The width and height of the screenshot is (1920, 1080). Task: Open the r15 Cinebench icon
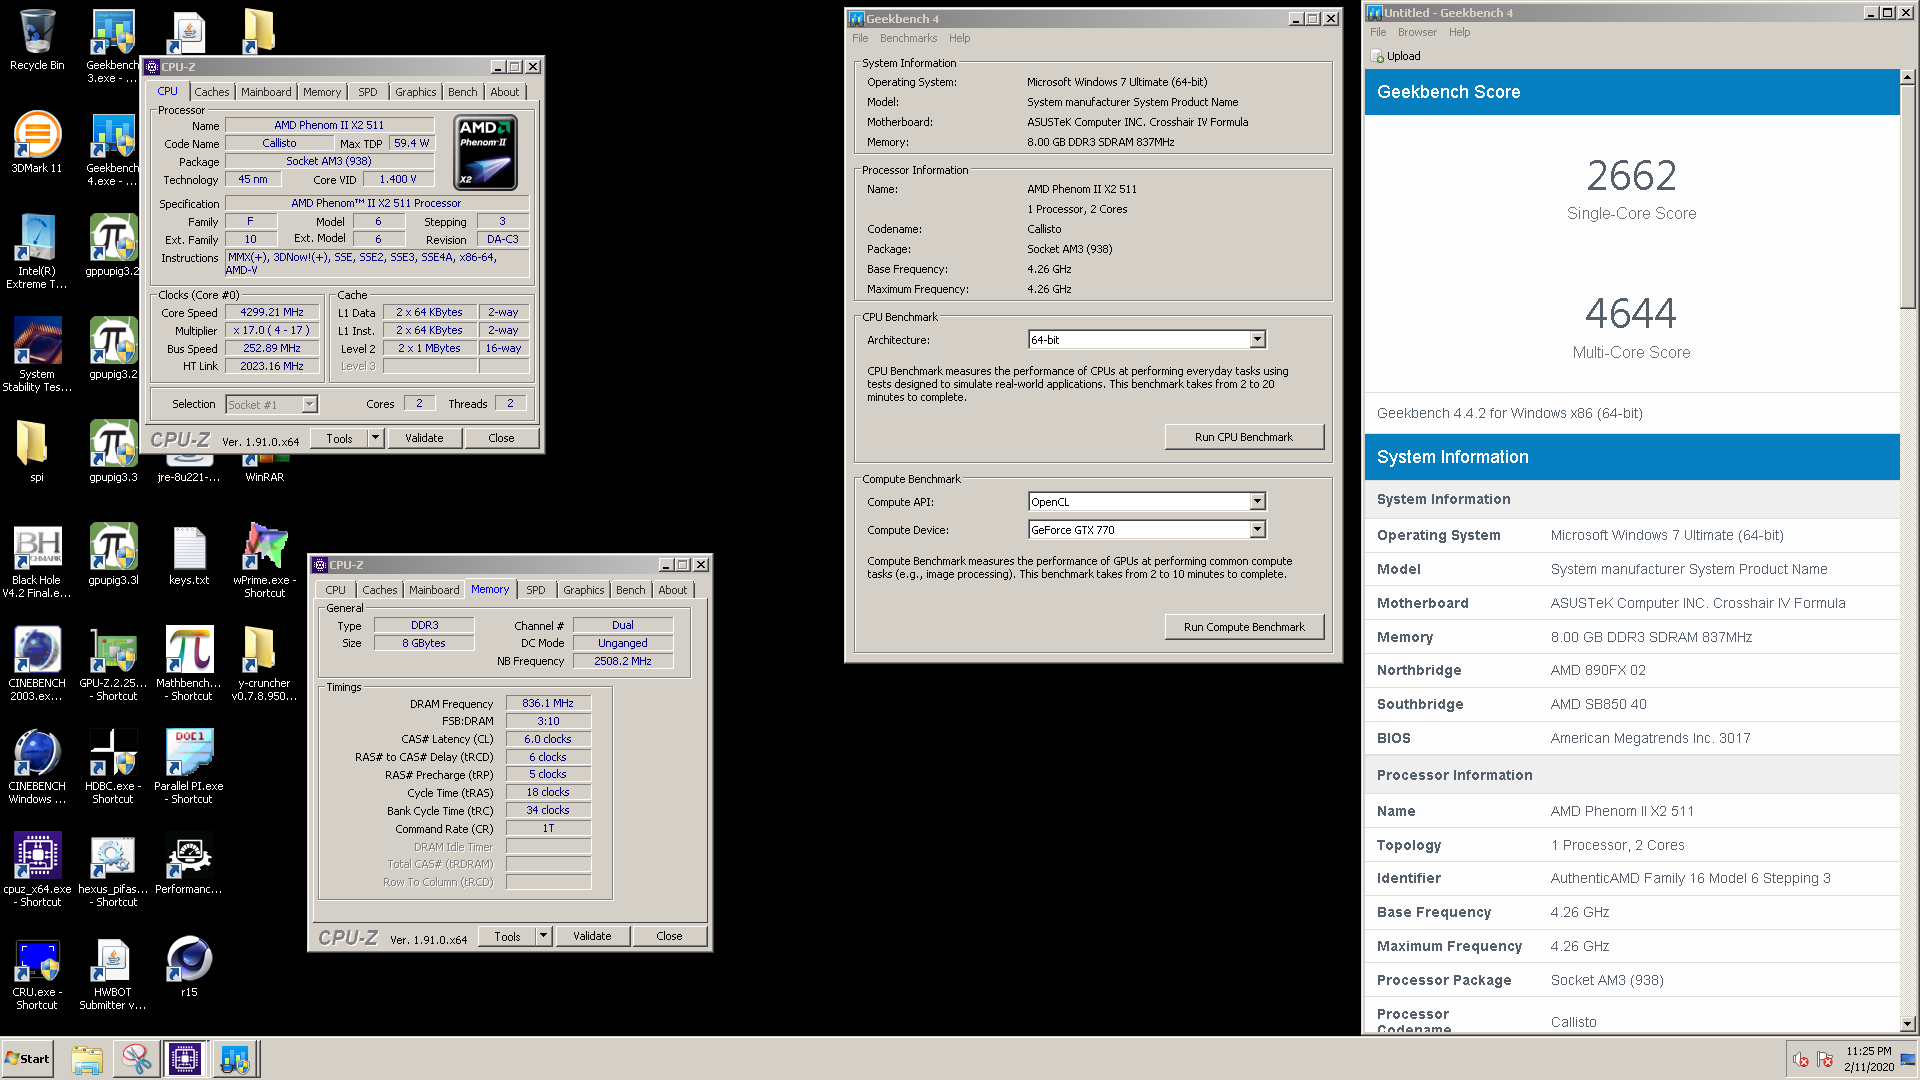coord(189,966)
